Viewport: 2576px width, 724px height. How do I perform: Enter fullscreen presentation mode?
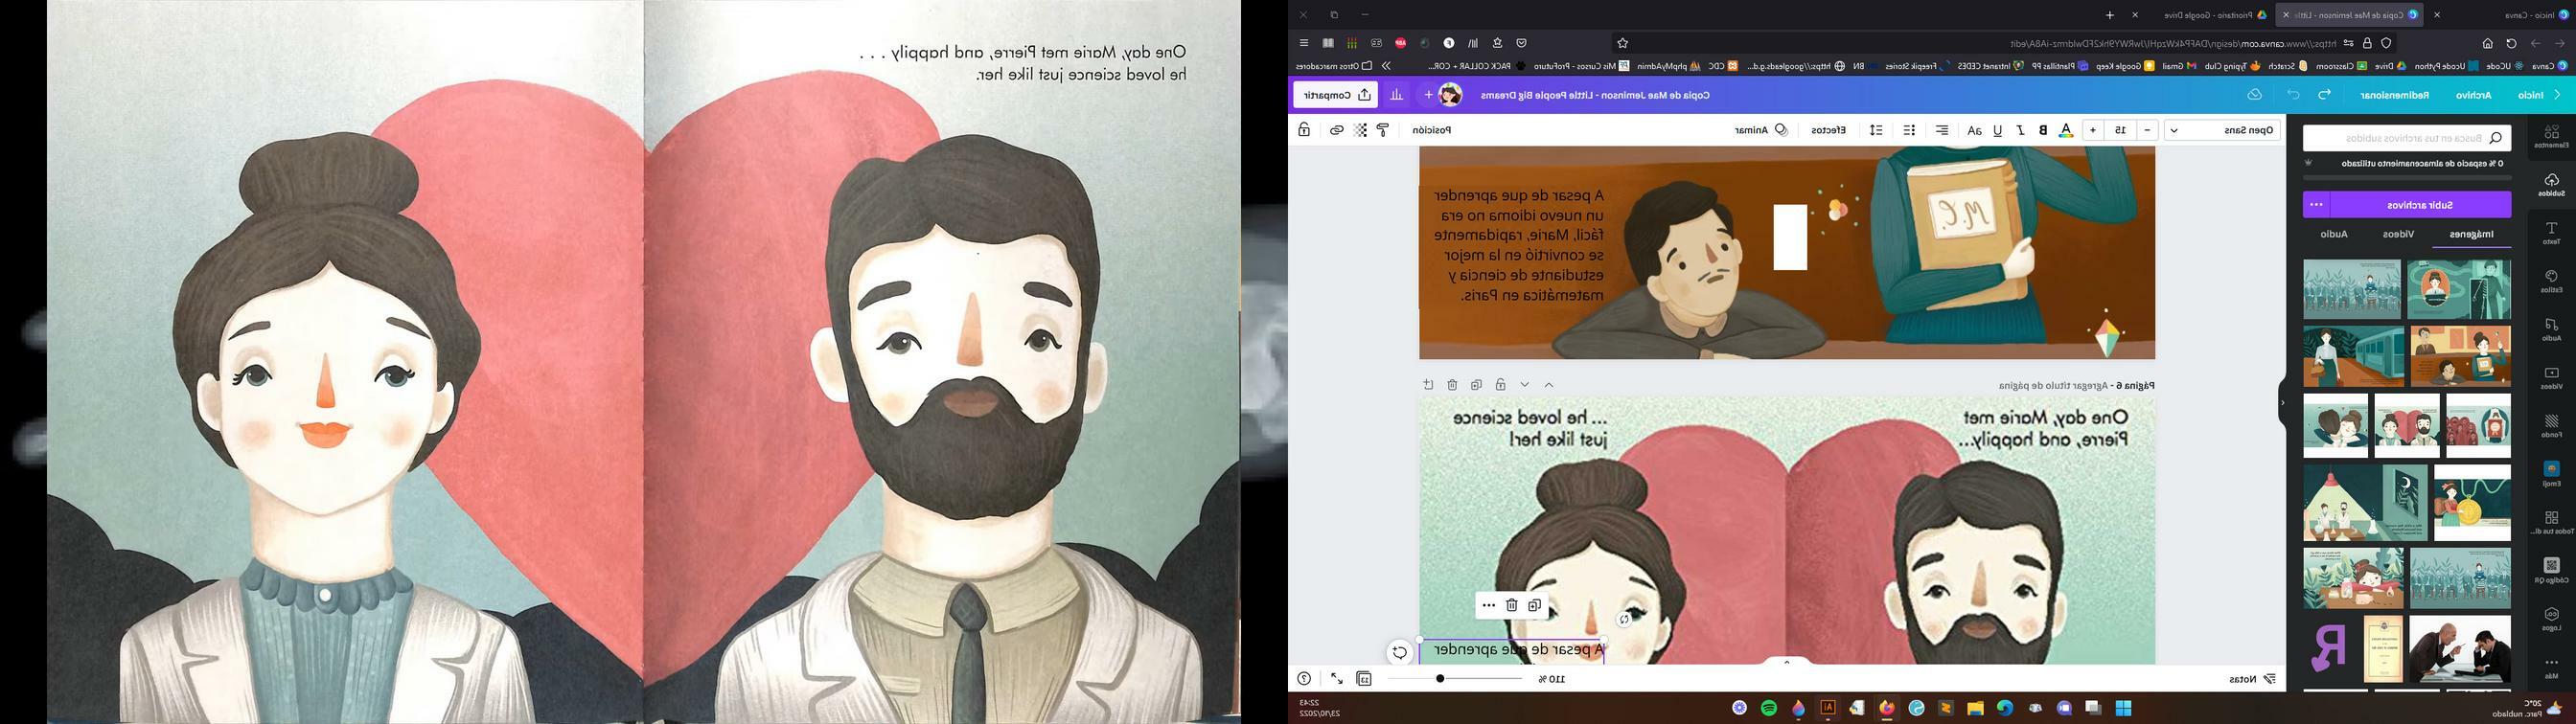pos(1336,679)
